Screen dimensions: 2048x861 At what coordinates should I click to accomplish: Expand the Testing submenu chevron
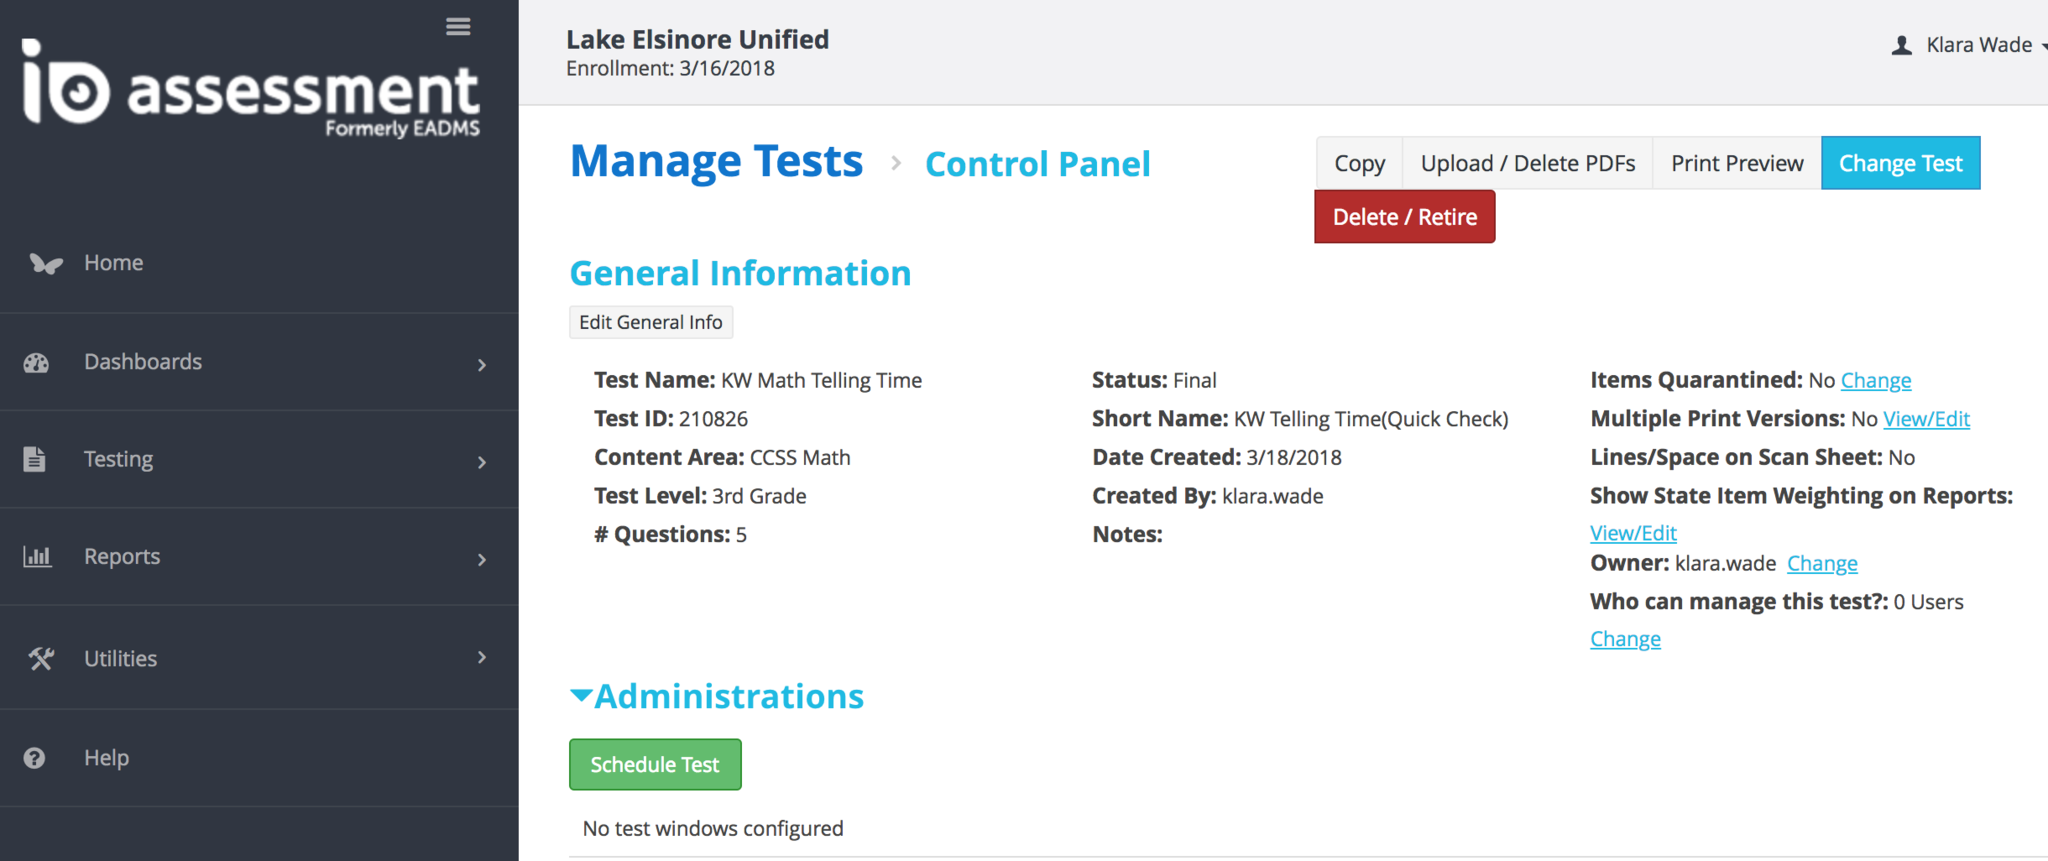482,462
